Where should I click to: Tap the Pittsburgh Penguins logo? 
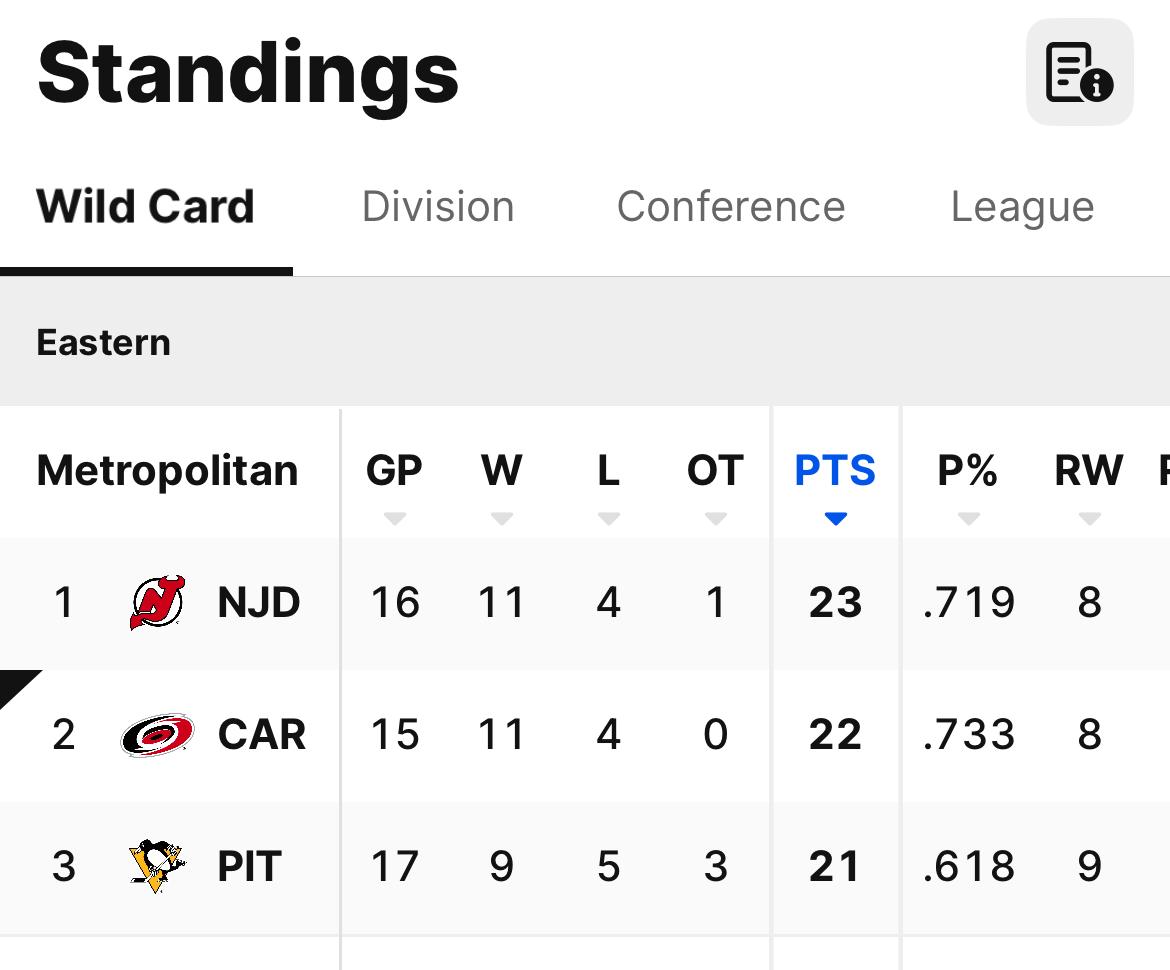point(157,866)
